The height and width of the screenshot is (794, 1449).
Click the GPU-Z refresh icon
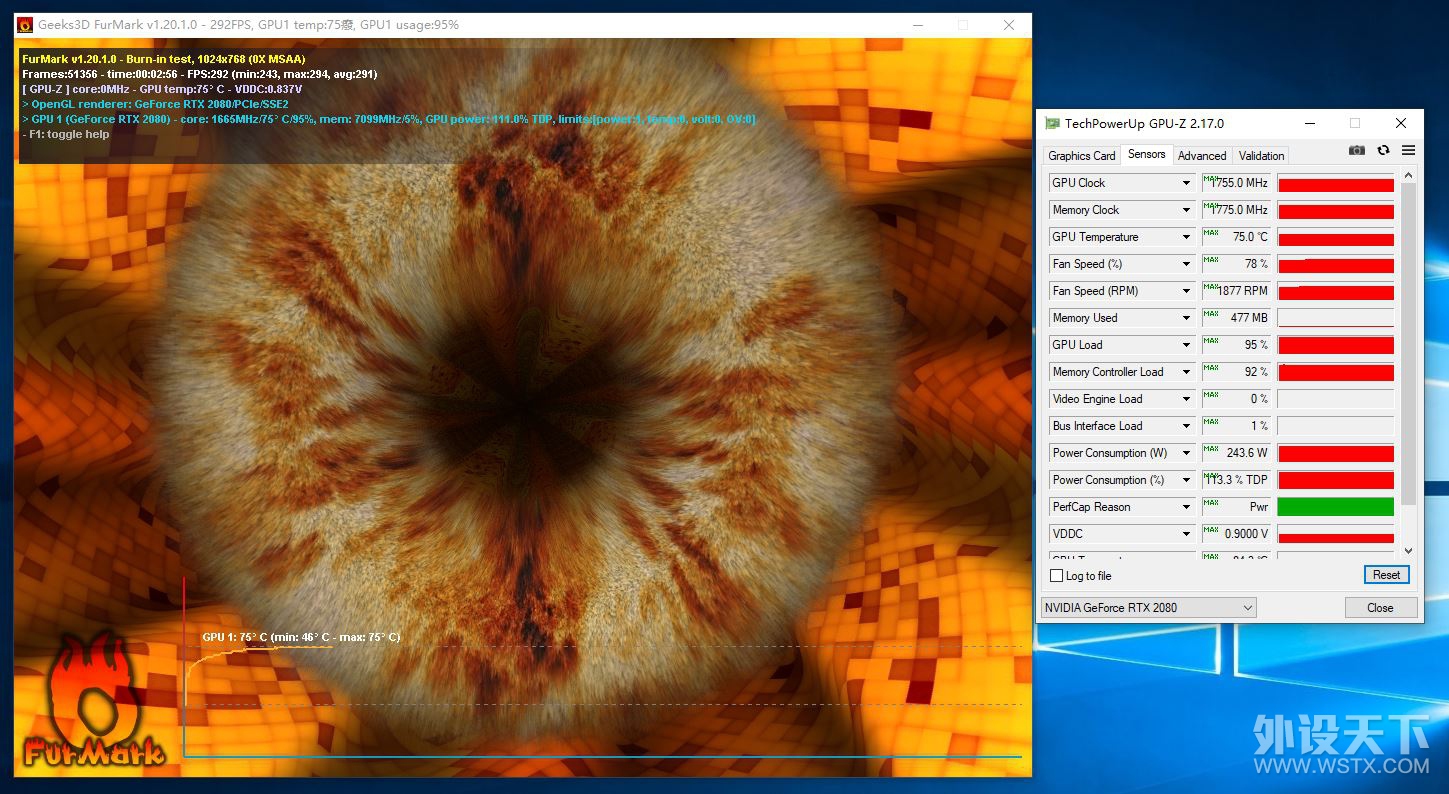click(1383, 151)
